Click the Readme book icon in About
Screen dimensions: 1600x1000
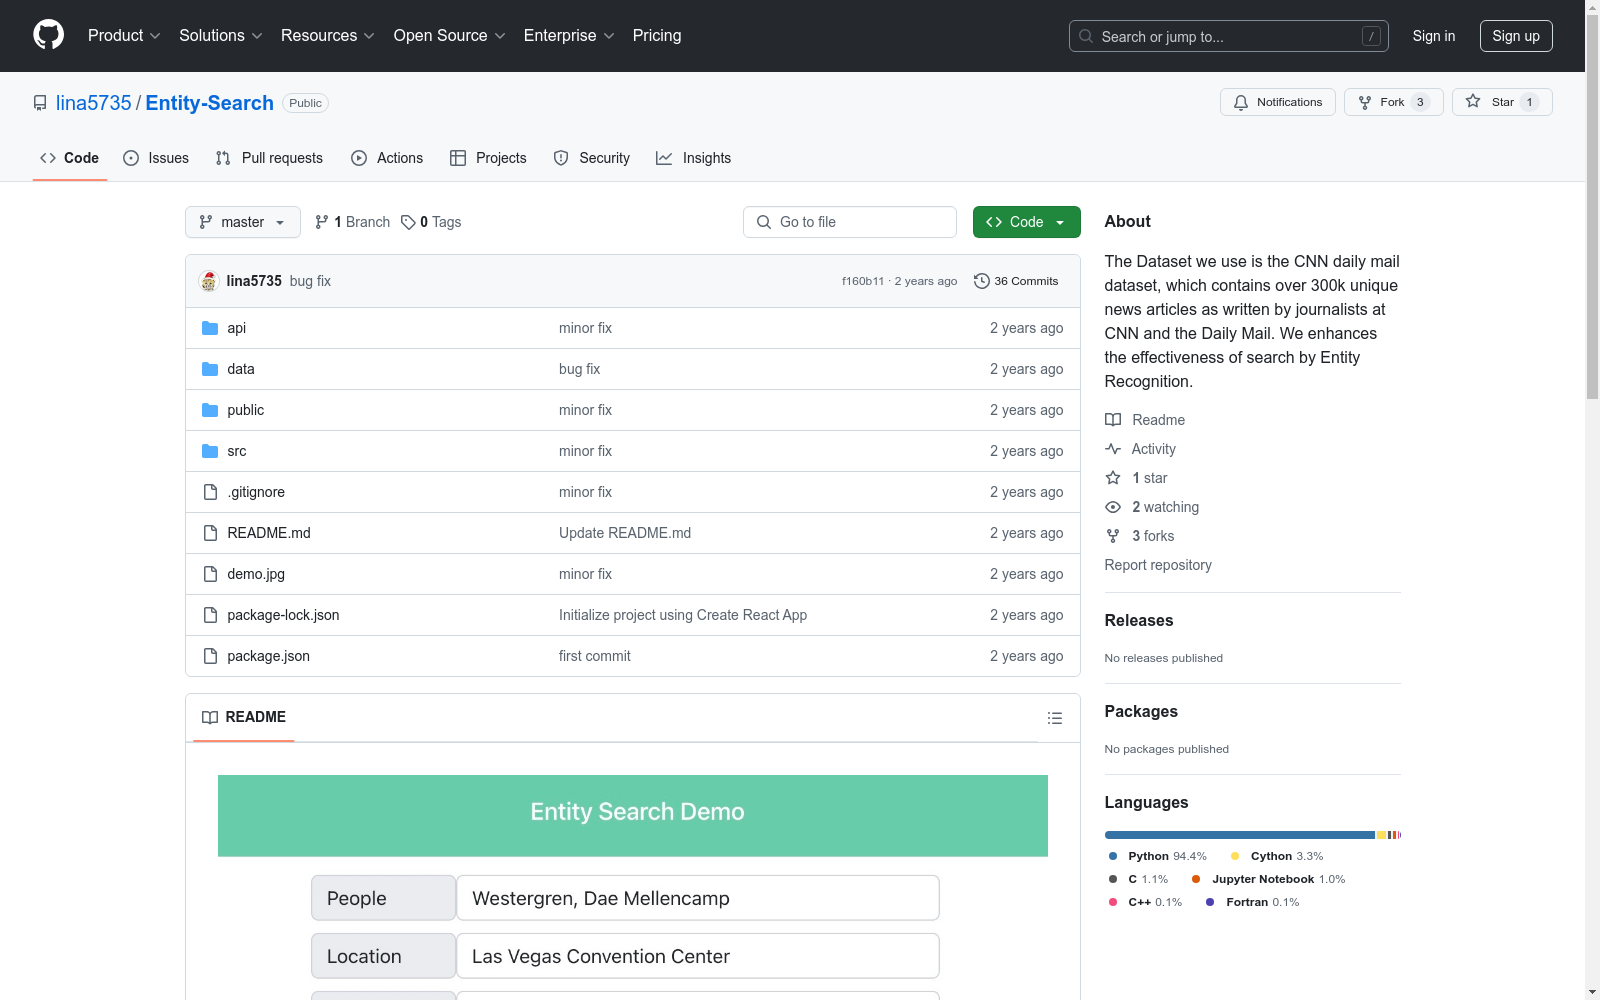click(x=1113, y=420)
